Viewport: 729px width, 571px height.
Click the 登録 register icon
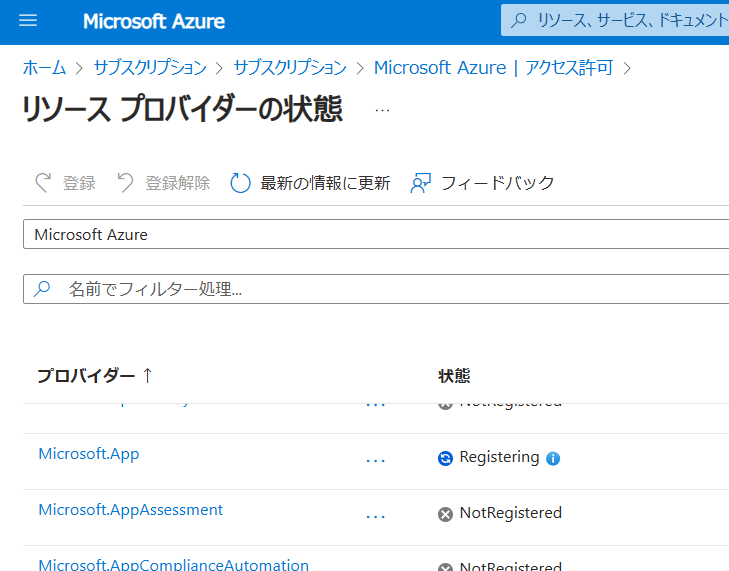(43, 183)
